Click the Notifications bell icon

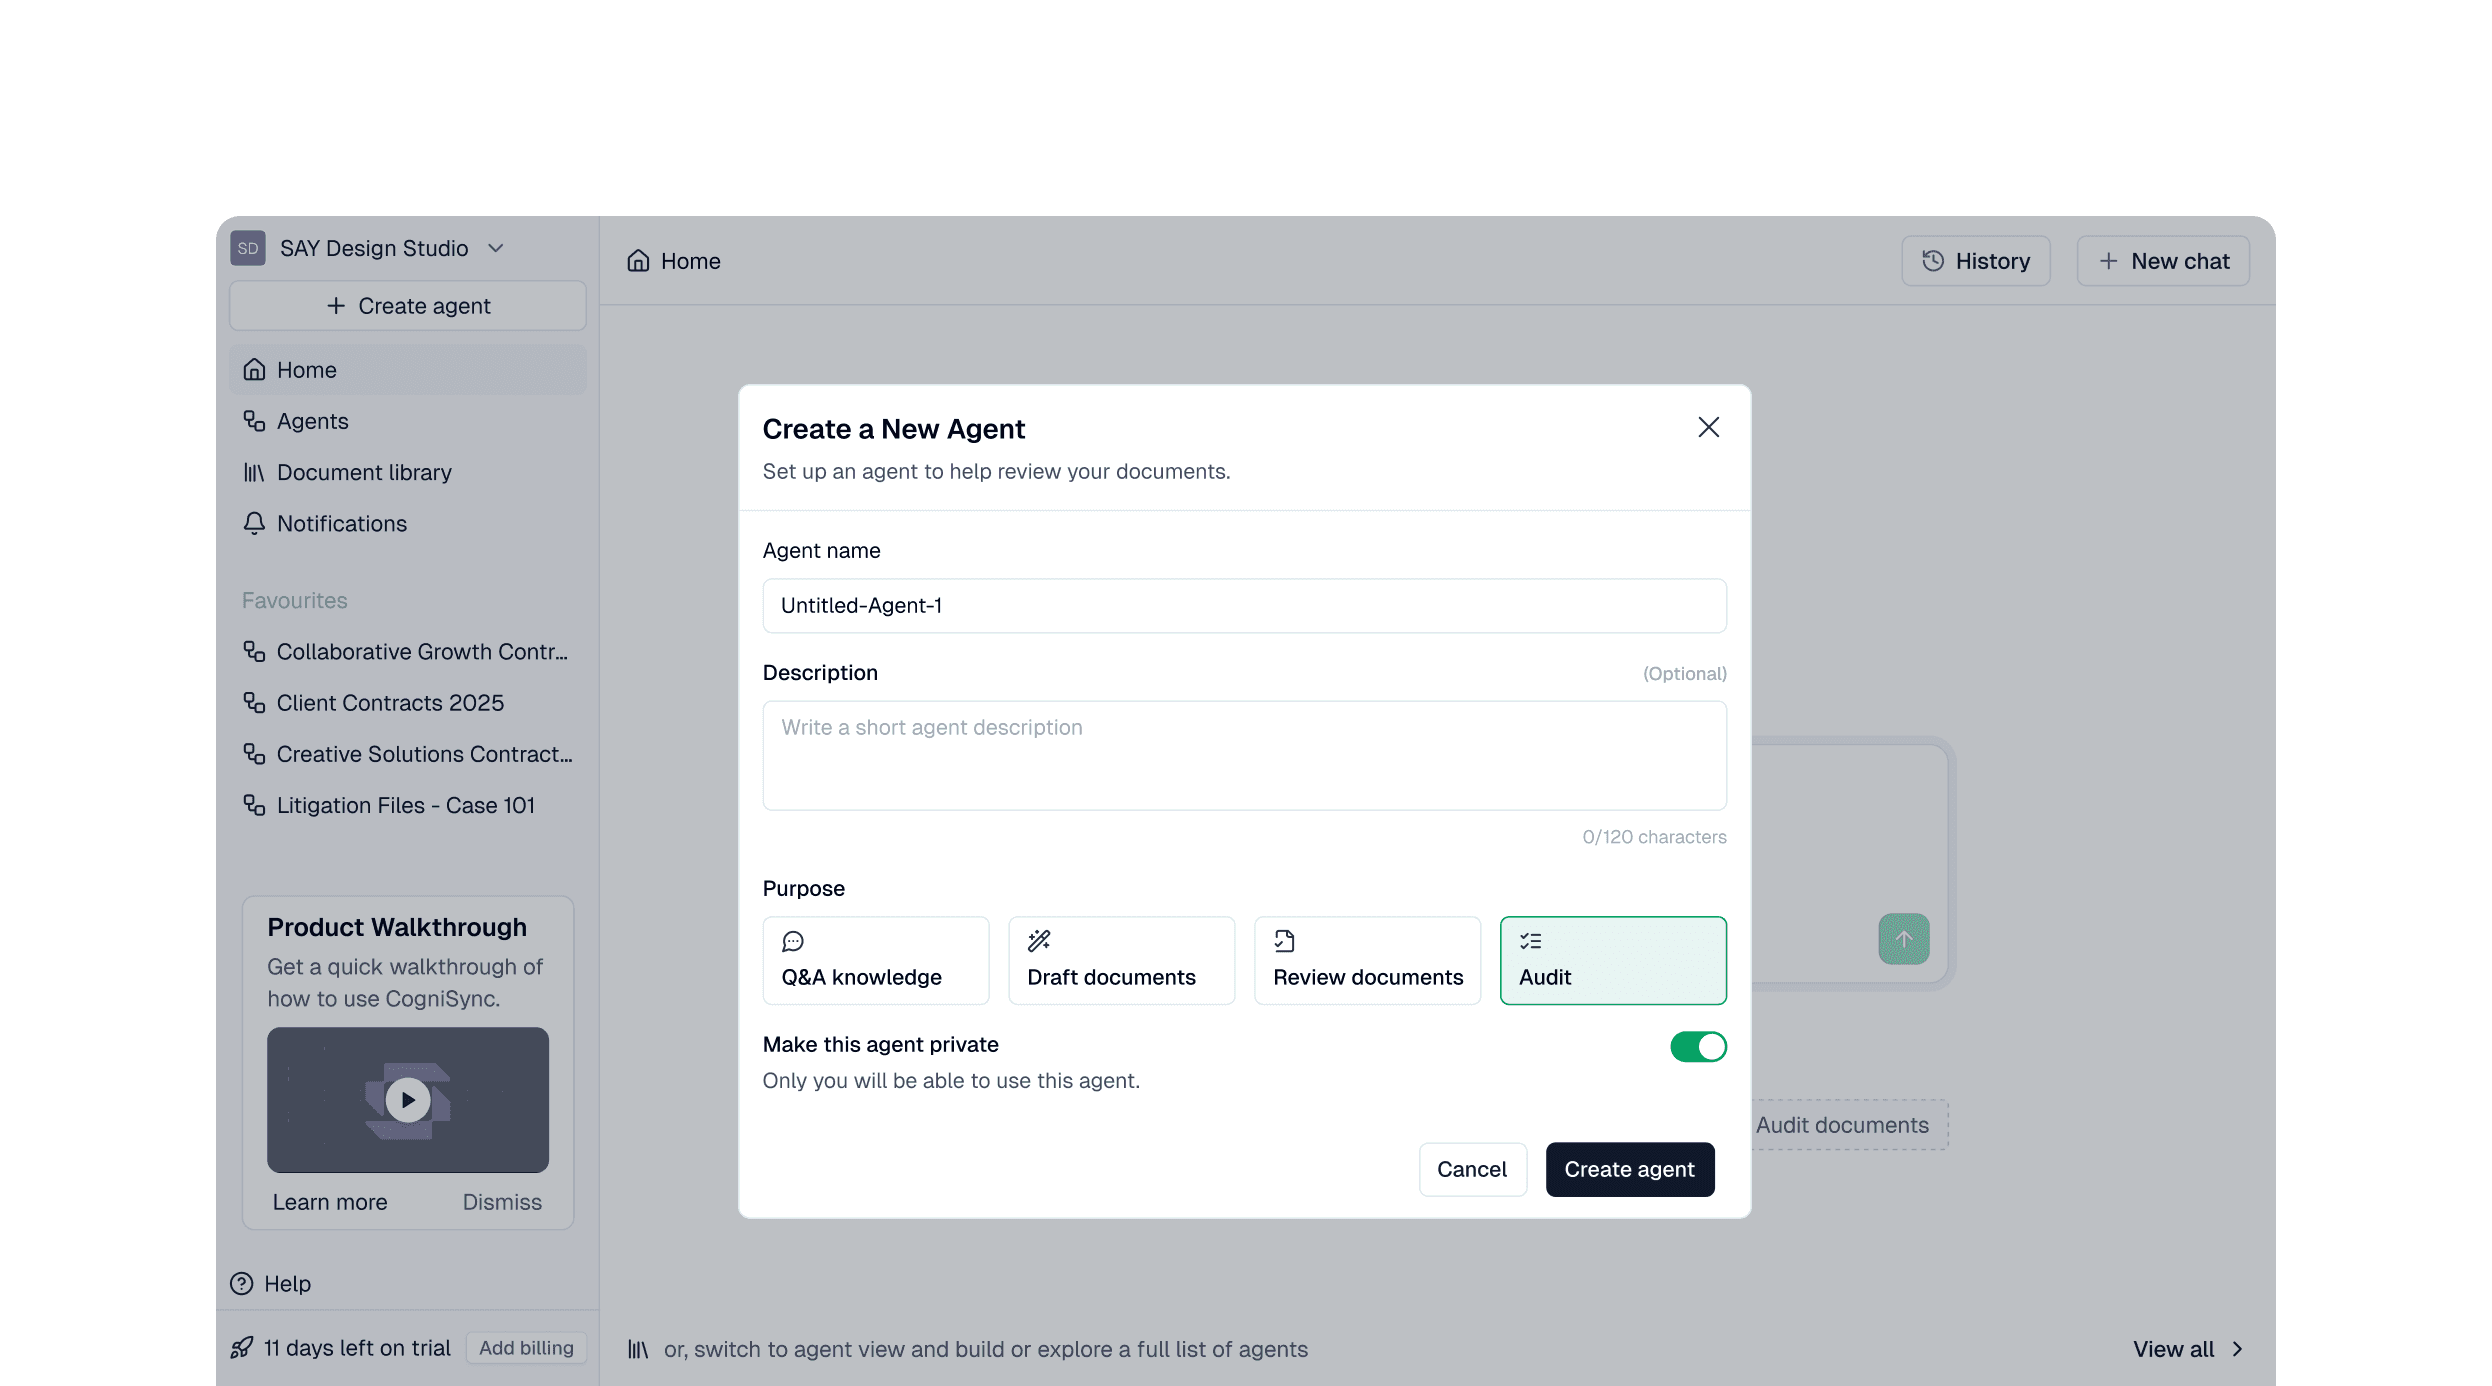point(254,523)
